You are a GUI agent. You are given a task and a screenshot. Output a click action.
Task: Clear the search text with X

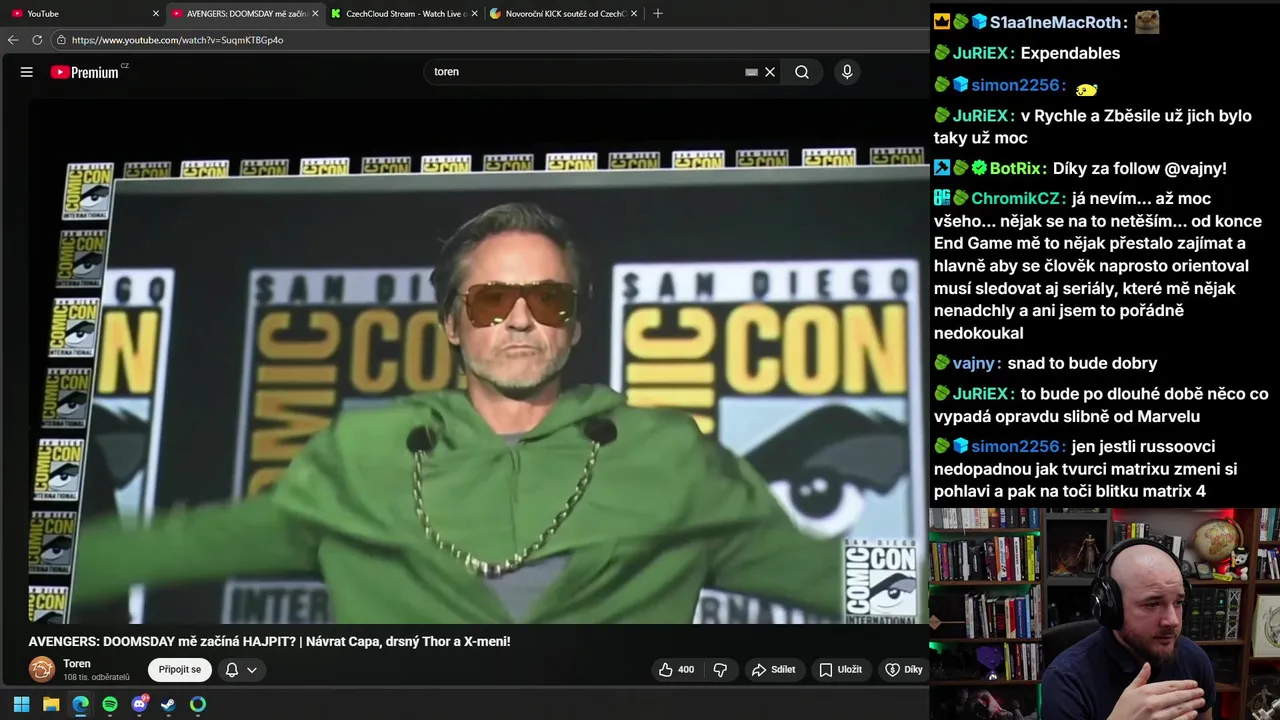[x=770, y=72]
